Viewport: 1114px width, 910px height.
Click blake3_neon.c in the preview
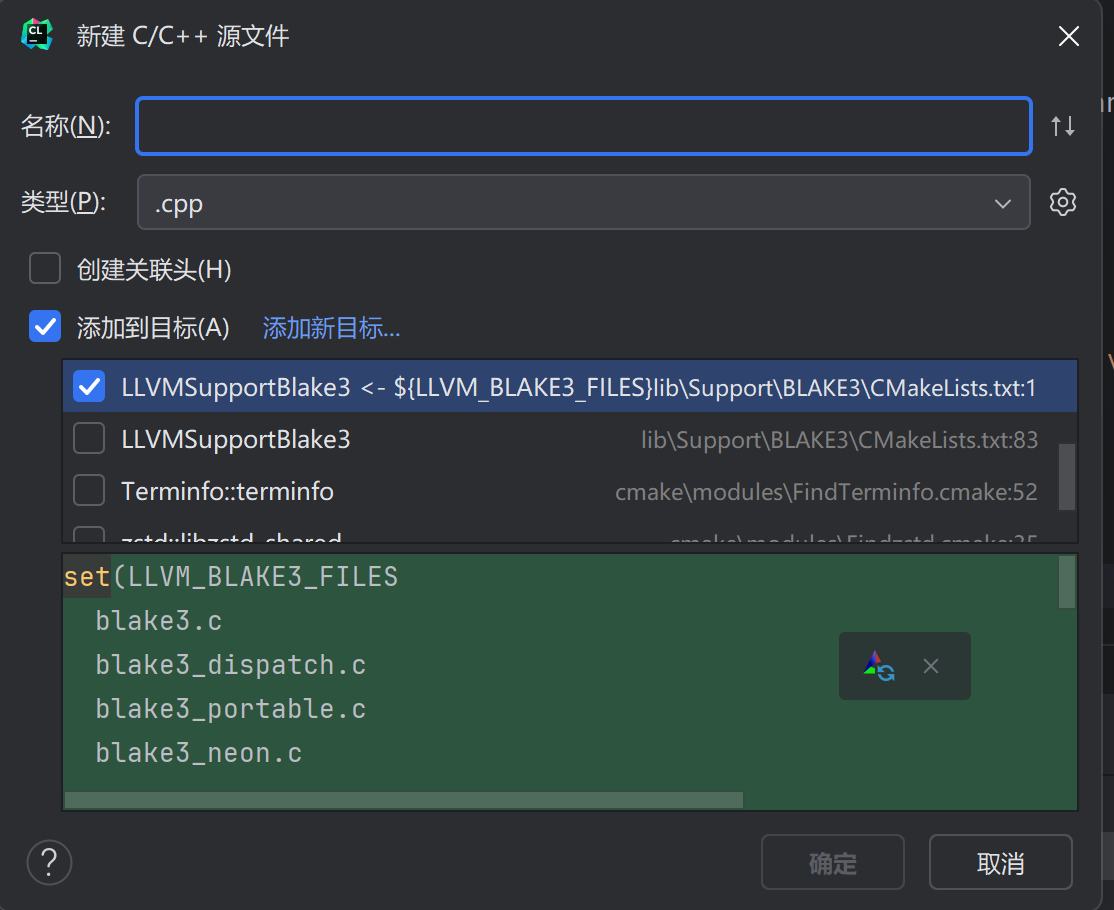199,753
